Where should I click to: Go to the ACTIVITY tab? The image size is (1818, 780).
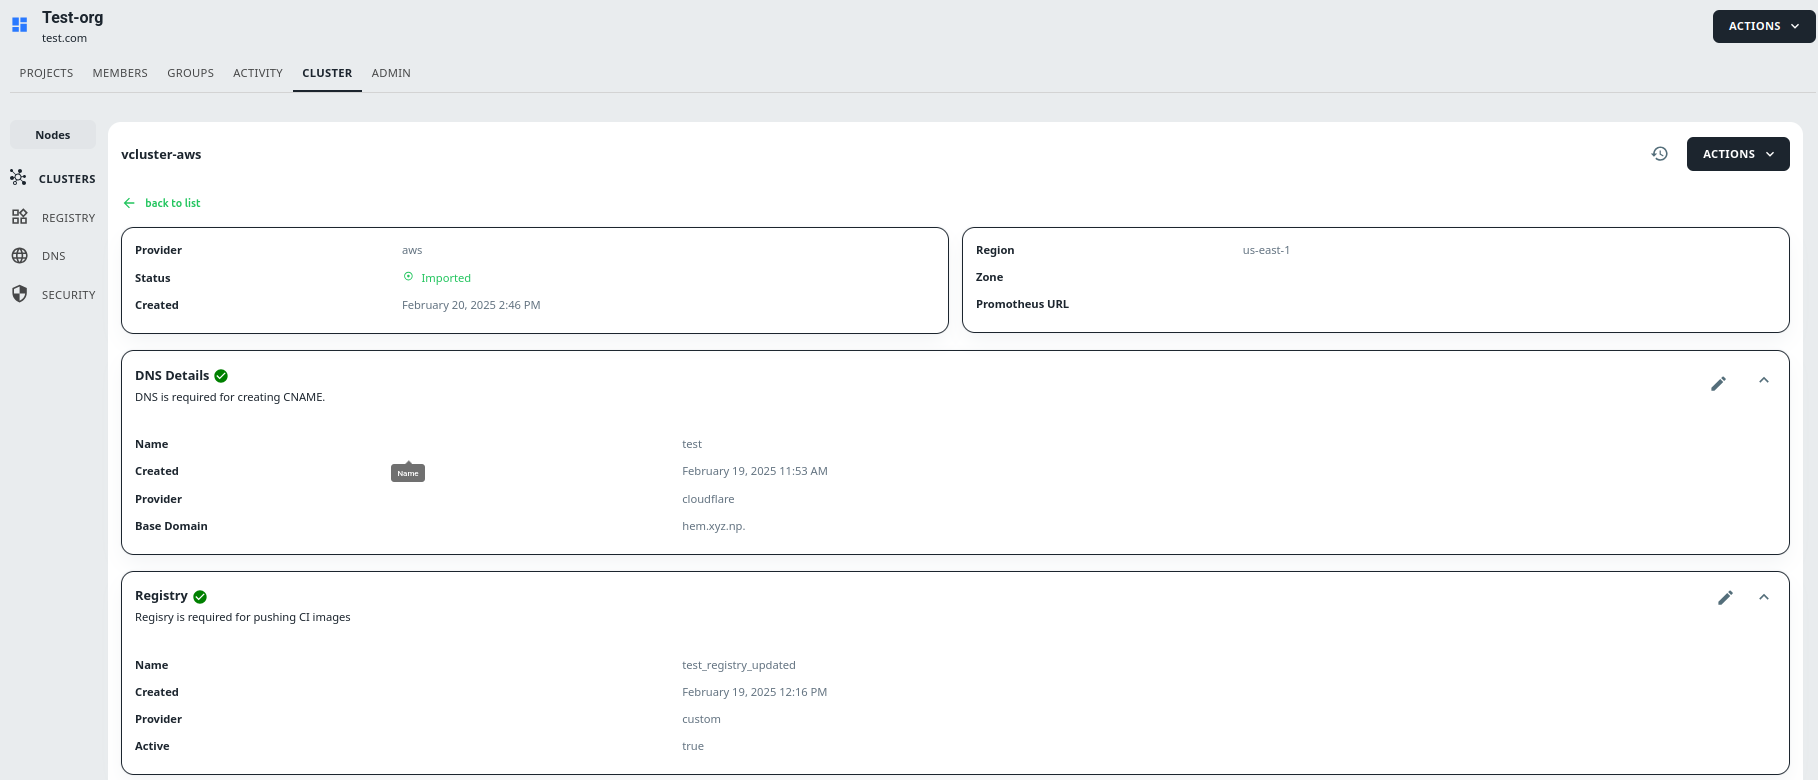pyautogui.click(x=258, y=73)
